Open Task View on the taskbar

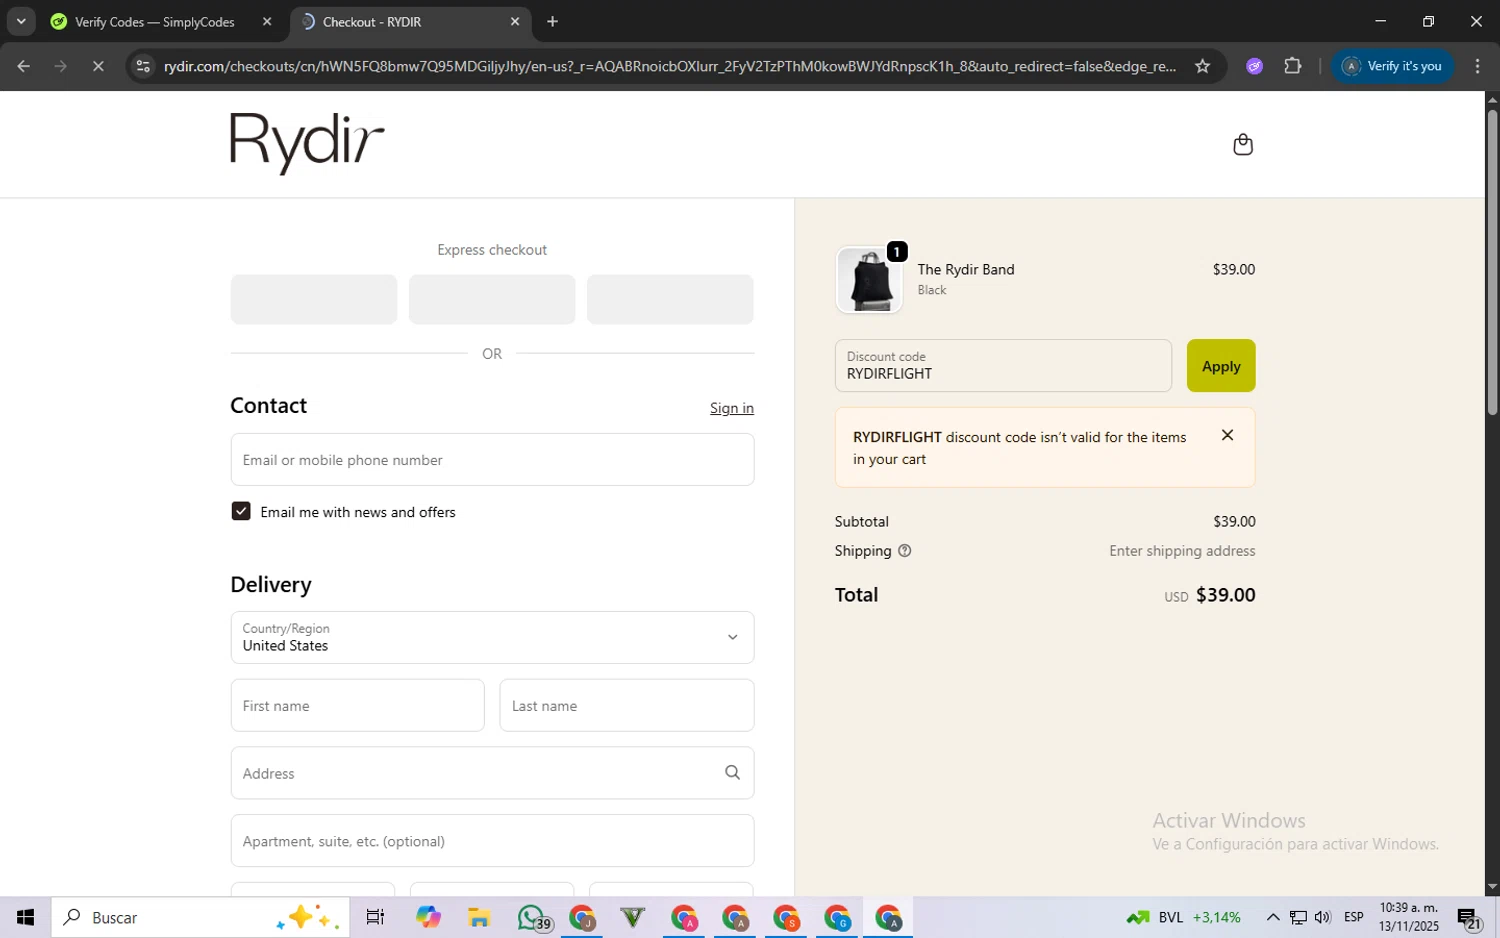tap(375, 917)
